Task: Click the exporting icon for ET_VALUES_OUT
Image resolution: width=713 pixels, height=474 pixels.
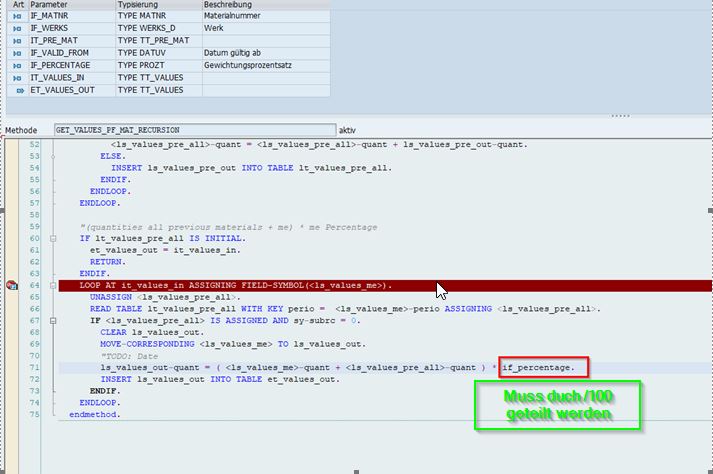Action: tap(18, 90)
